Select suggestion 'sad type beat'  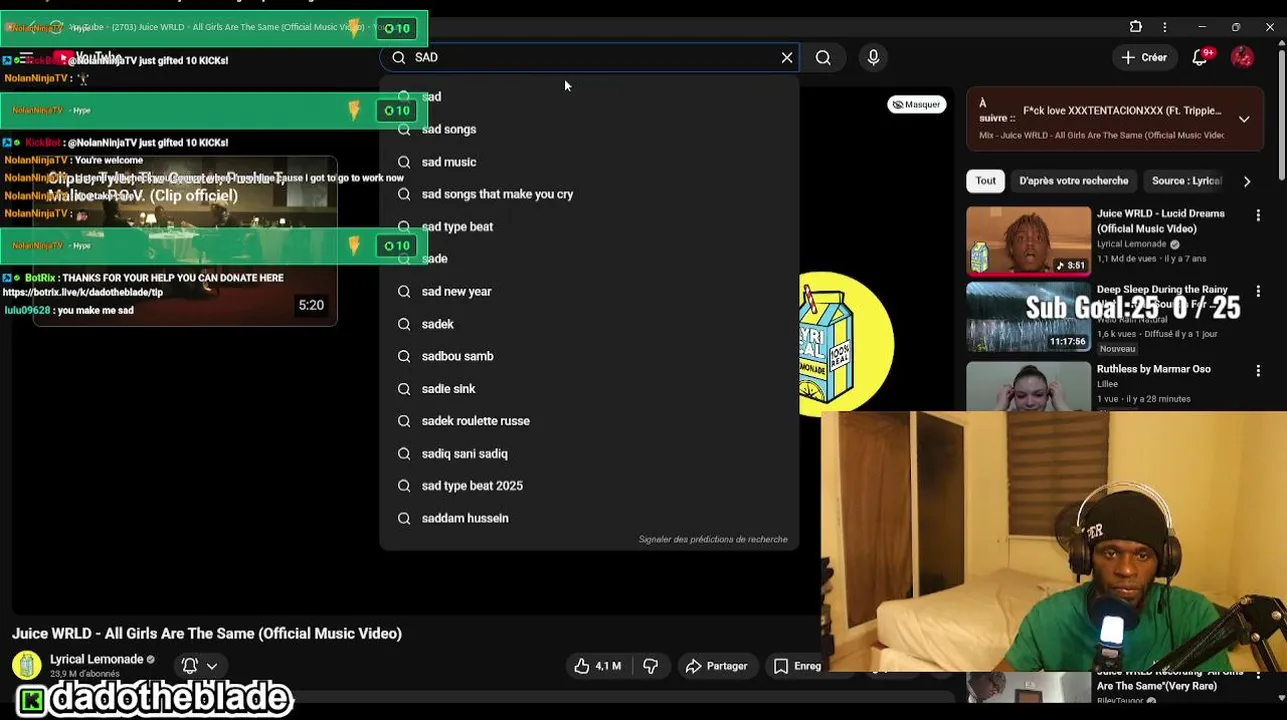[x=589, y=227]
